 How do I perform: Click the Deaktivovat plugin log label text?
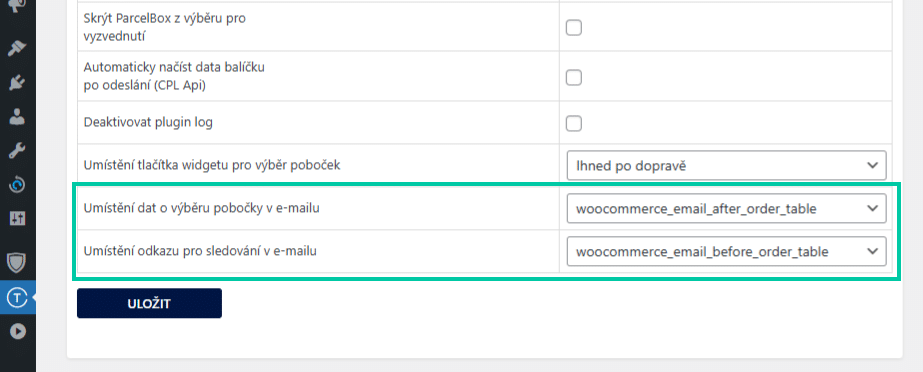148,123
